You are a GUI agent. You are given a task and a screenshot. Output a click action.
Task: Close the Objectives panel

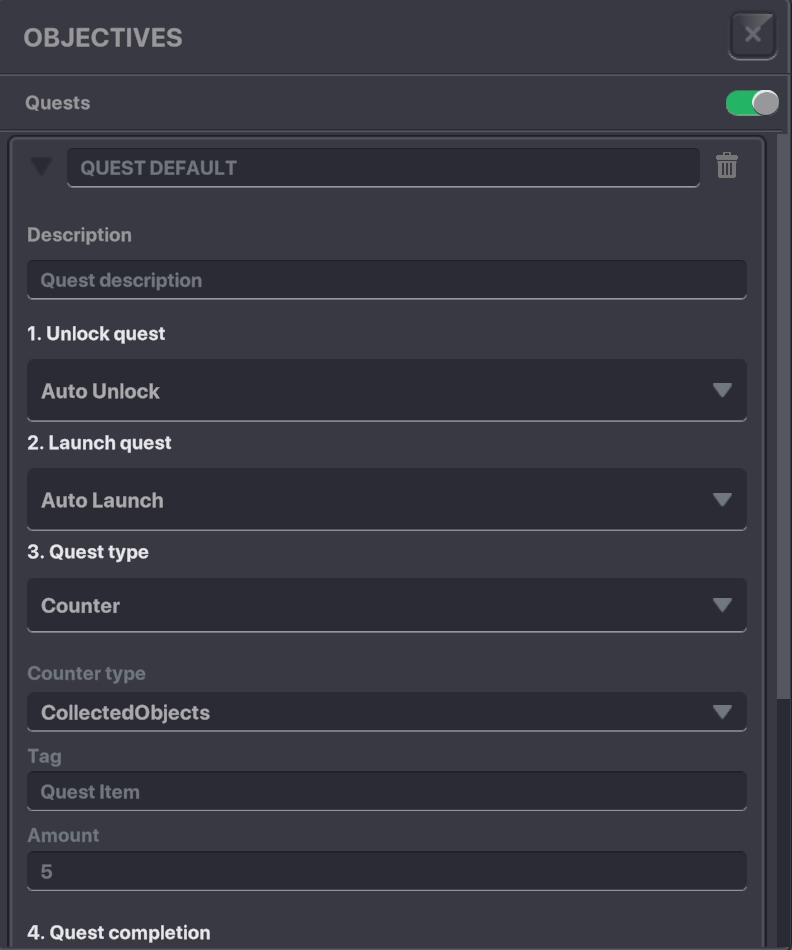pyautogui.click(x=753, y=35)
